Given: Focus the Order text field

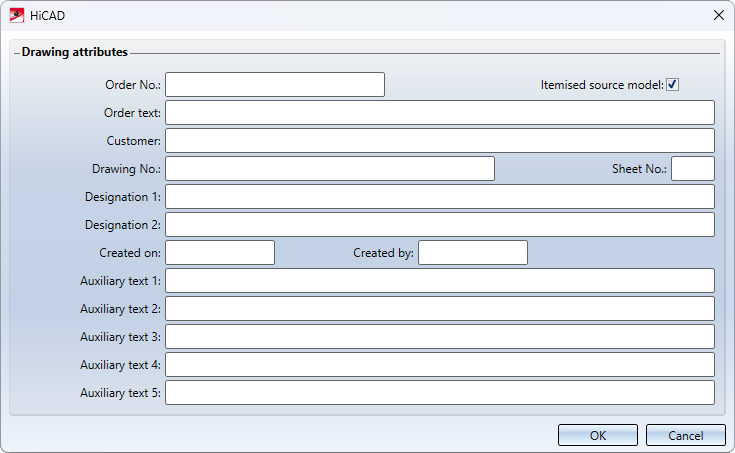Looking at the screenshot, I should [440, 113].
